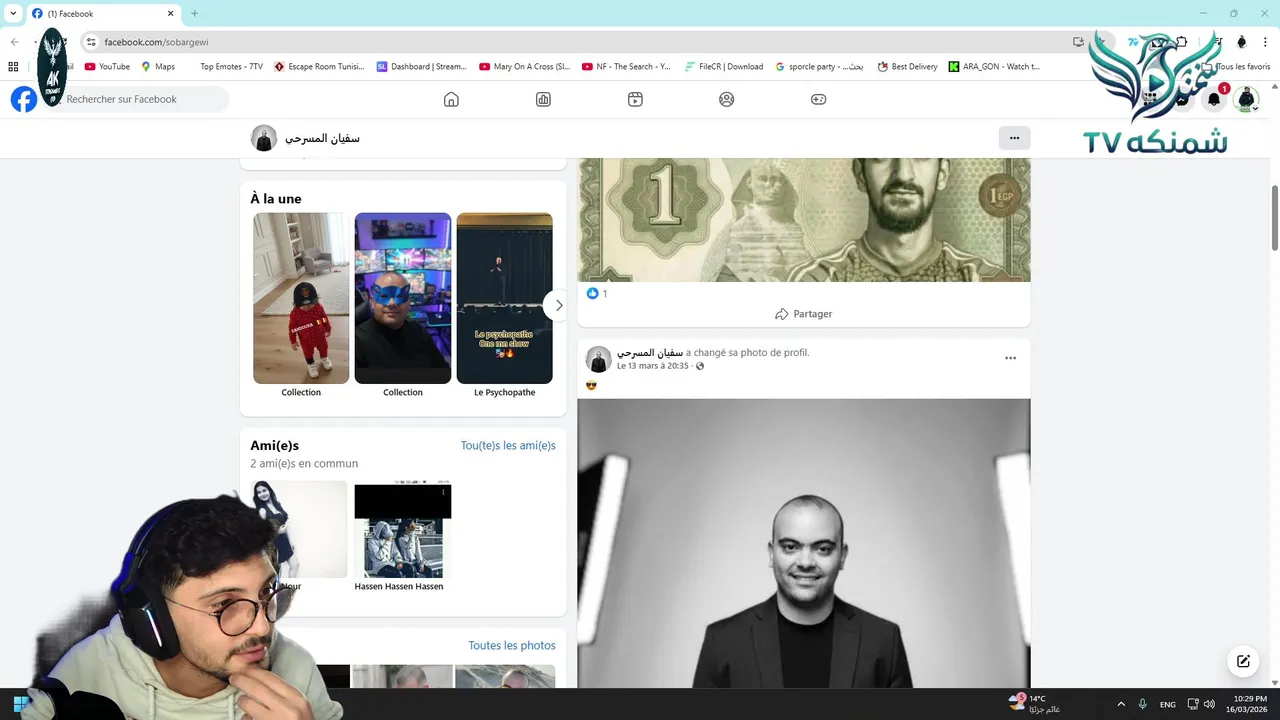Open the Gaming controller icon
Screen dimensions: 1280x720
pos(818,99)
